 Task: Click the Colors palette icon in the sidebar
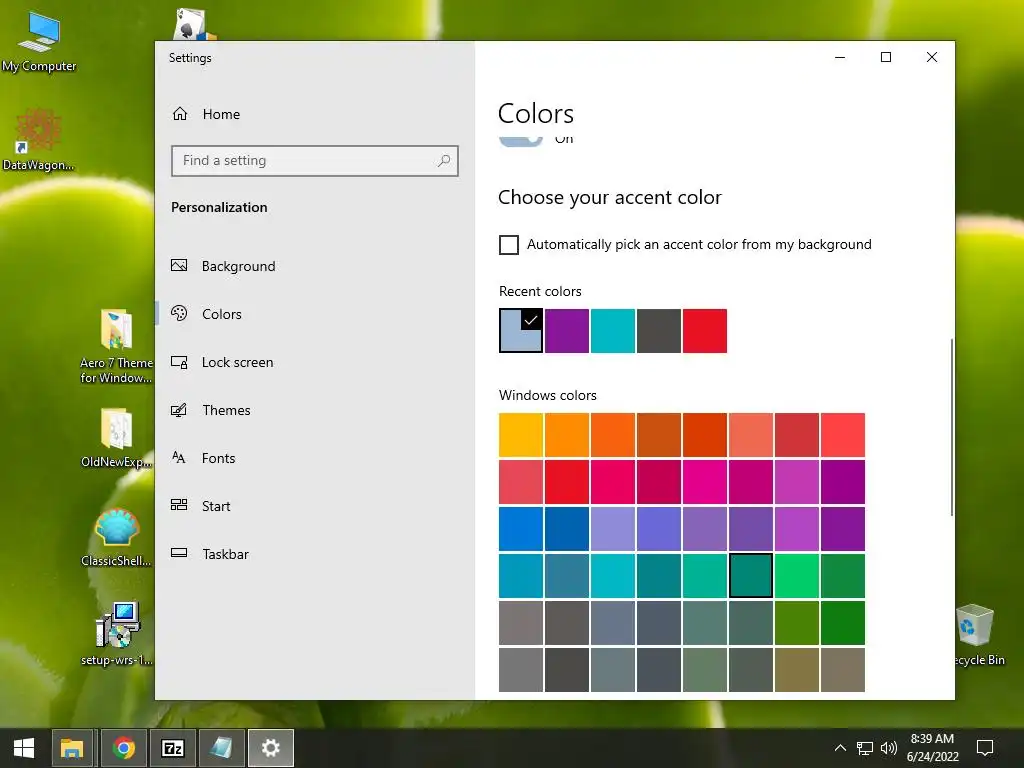(x=179, y=313)
